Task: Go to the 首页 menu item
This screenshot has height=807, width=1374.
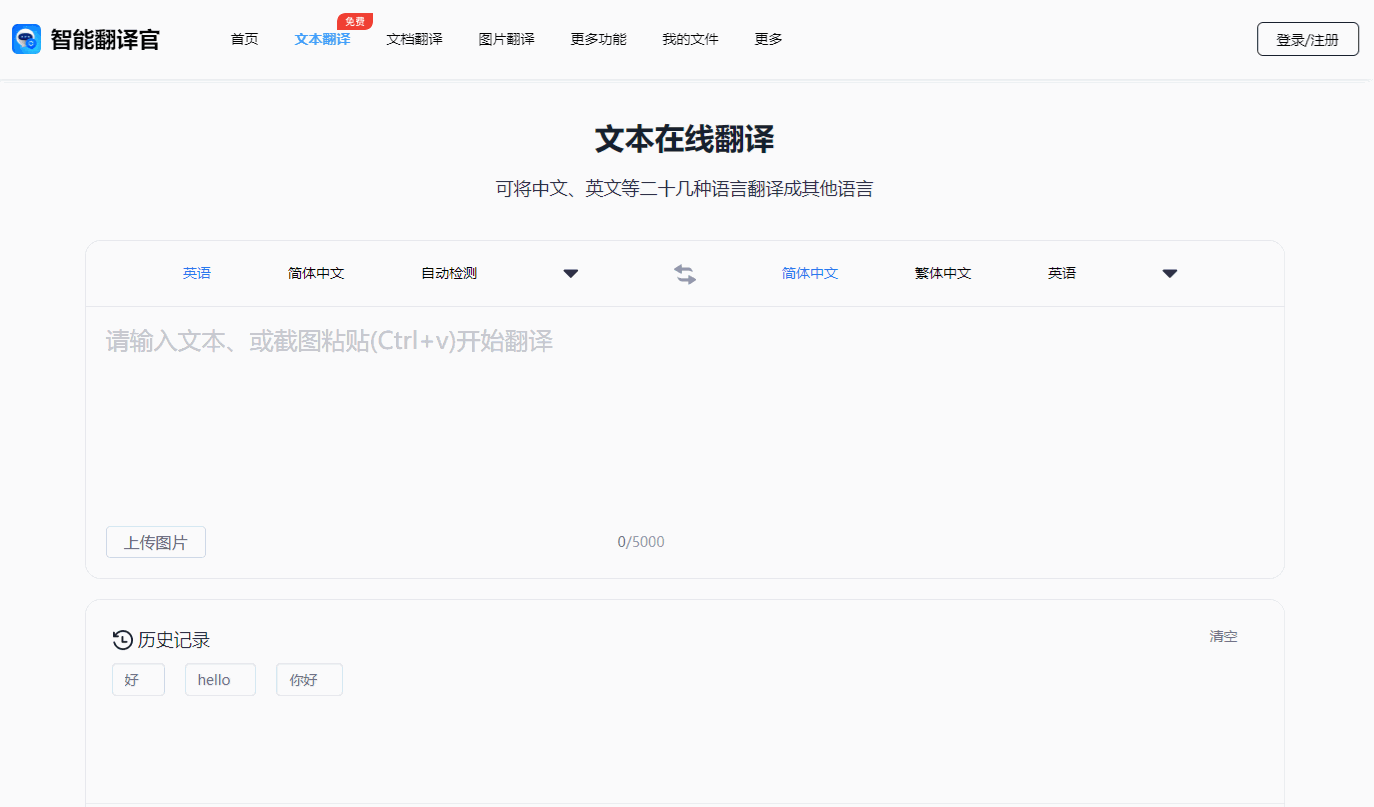Action: (244, 39)
